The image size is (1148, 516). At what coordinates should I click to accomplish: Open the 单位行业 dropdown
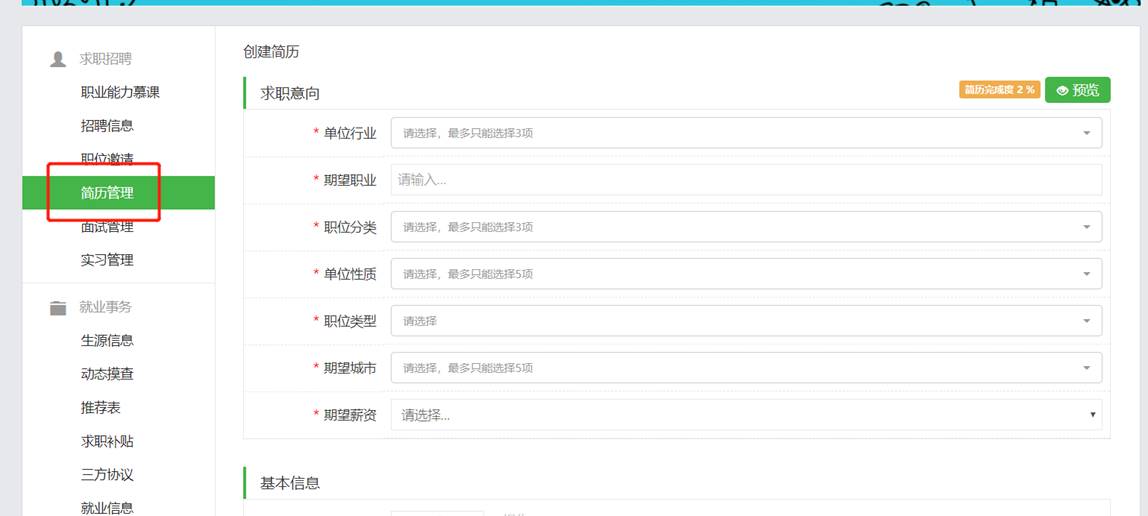click(x=746, y=133)
